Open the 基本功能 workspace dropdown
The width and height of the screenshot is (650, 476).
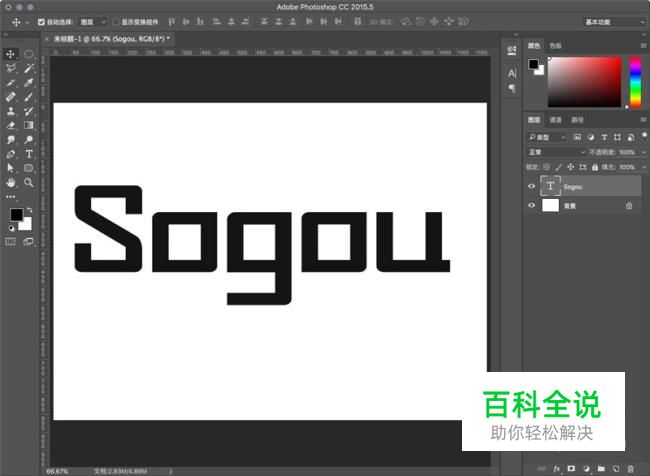[x=613, y=21]
